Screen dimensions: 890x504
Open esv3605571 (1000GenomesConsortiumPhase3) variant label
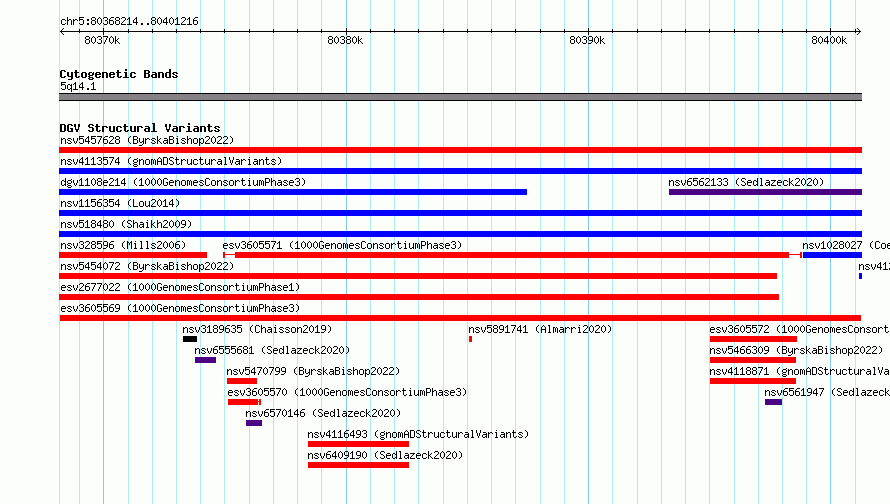[342, 245]
